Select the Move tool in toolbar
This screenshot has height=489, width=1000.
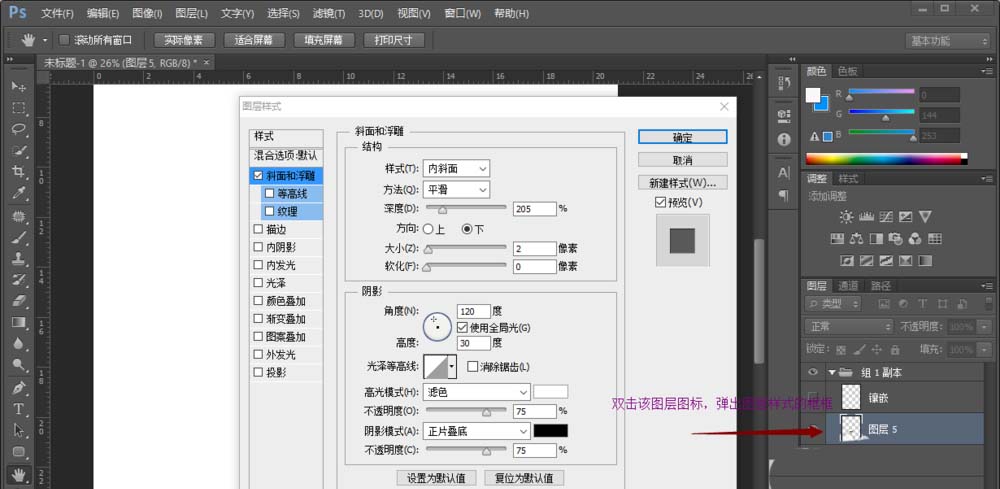pyautogui.click(x=18, y=87)
